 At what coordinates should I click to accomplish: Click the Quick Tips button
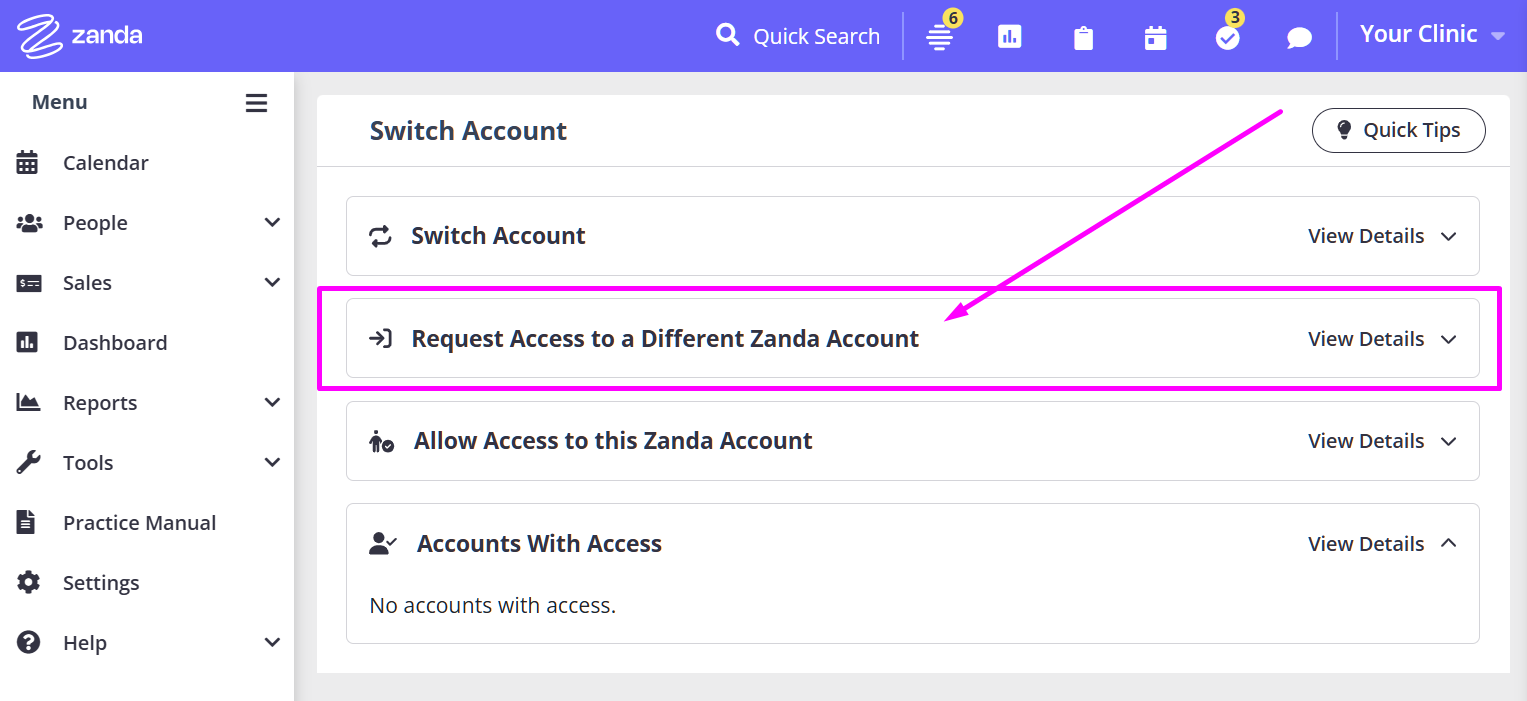(1398, 130)
